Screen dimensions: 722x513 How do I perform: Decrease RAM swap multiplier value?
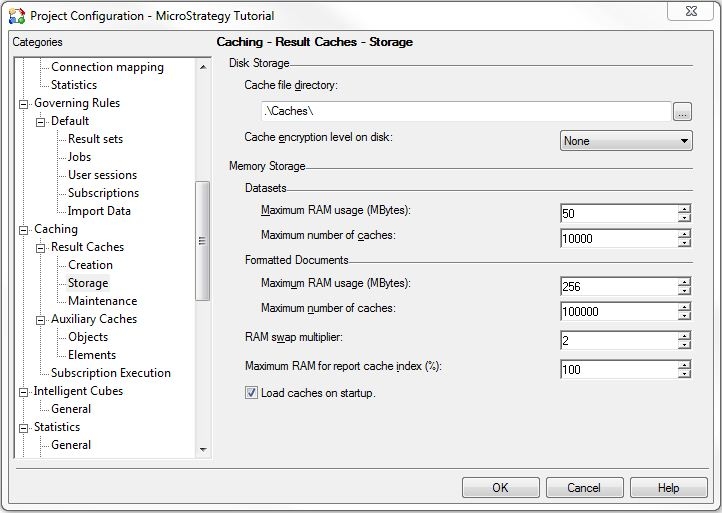[x=684, y=345]
